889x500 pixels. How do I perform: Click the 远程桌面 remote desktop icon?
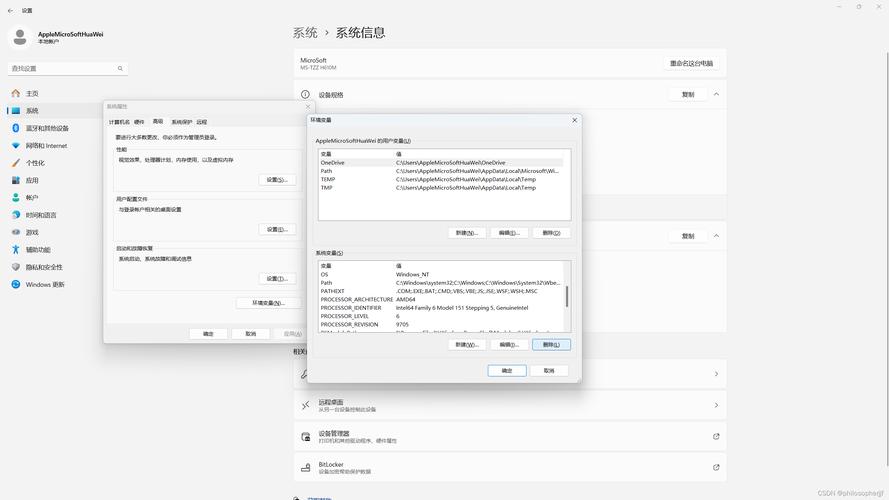(x=306, y=405)
